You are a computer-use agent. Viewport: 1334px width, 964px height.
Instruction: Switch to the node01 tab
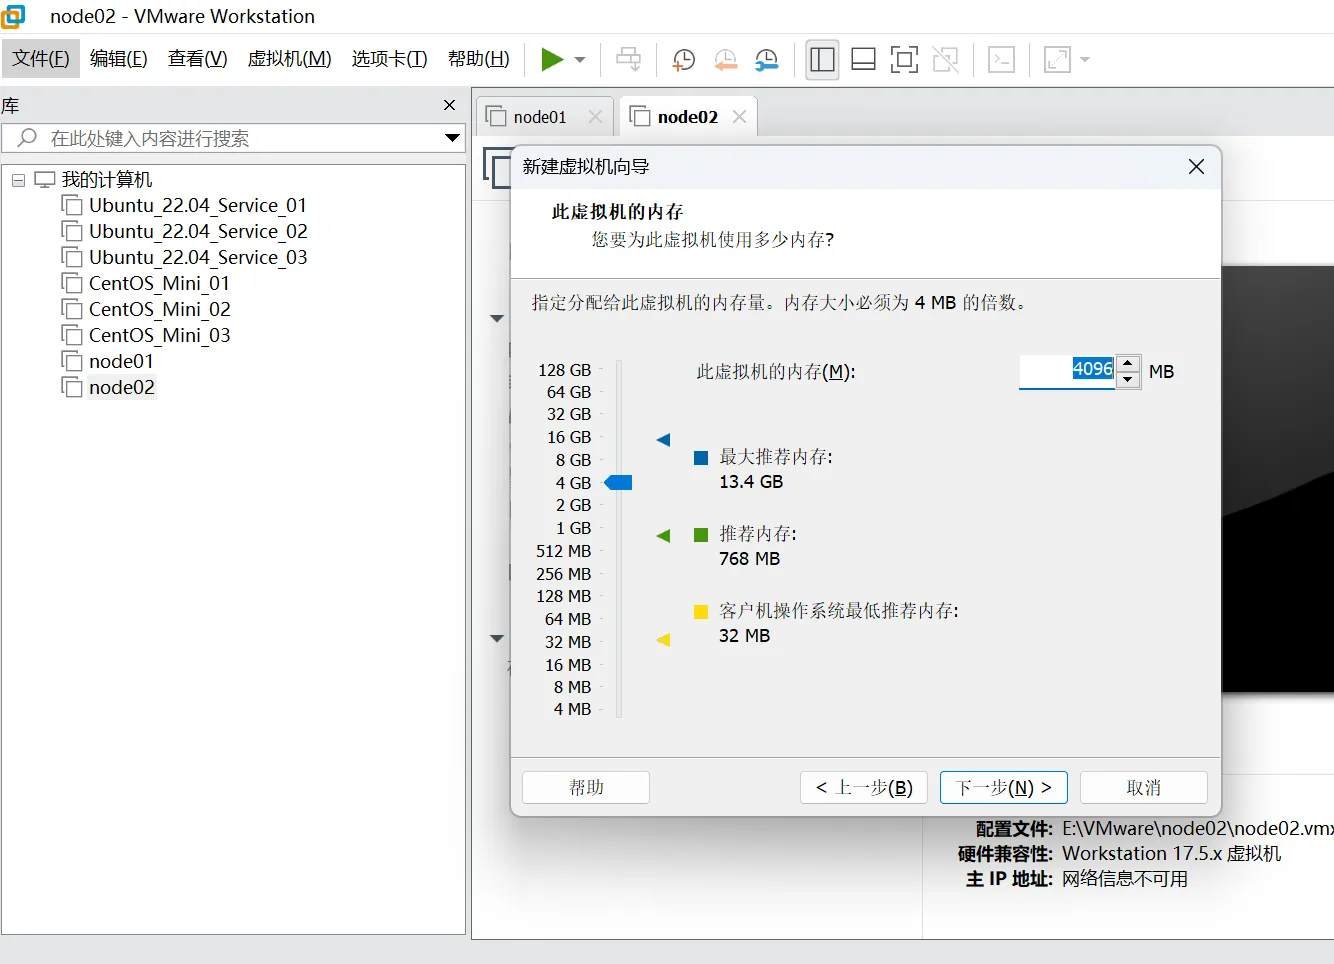click(540, 117)
